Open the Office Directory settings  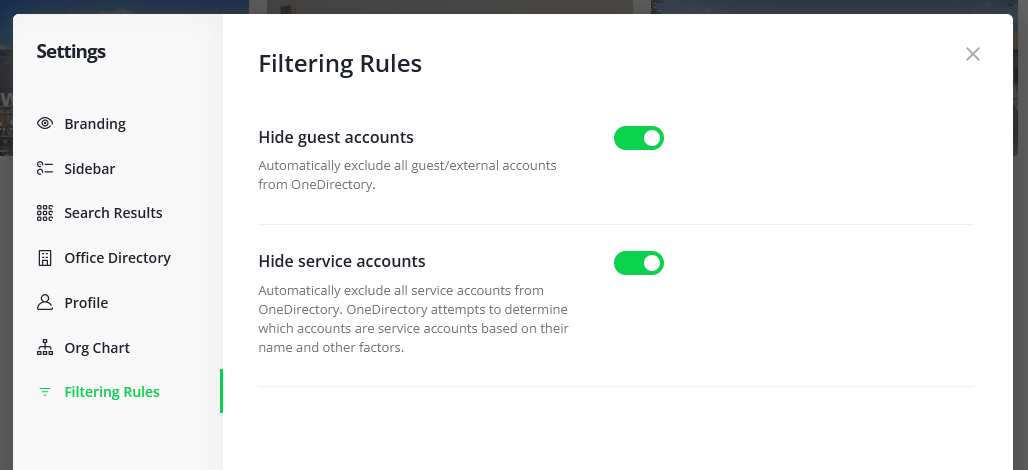point(117,258)
